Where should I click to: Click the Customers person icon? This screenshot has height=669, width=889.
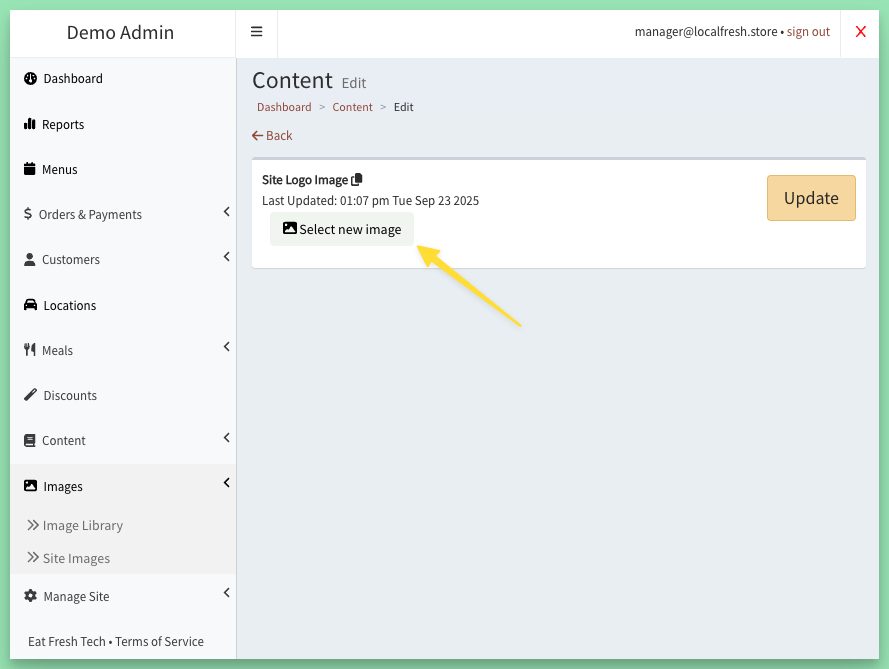[29, 259]
